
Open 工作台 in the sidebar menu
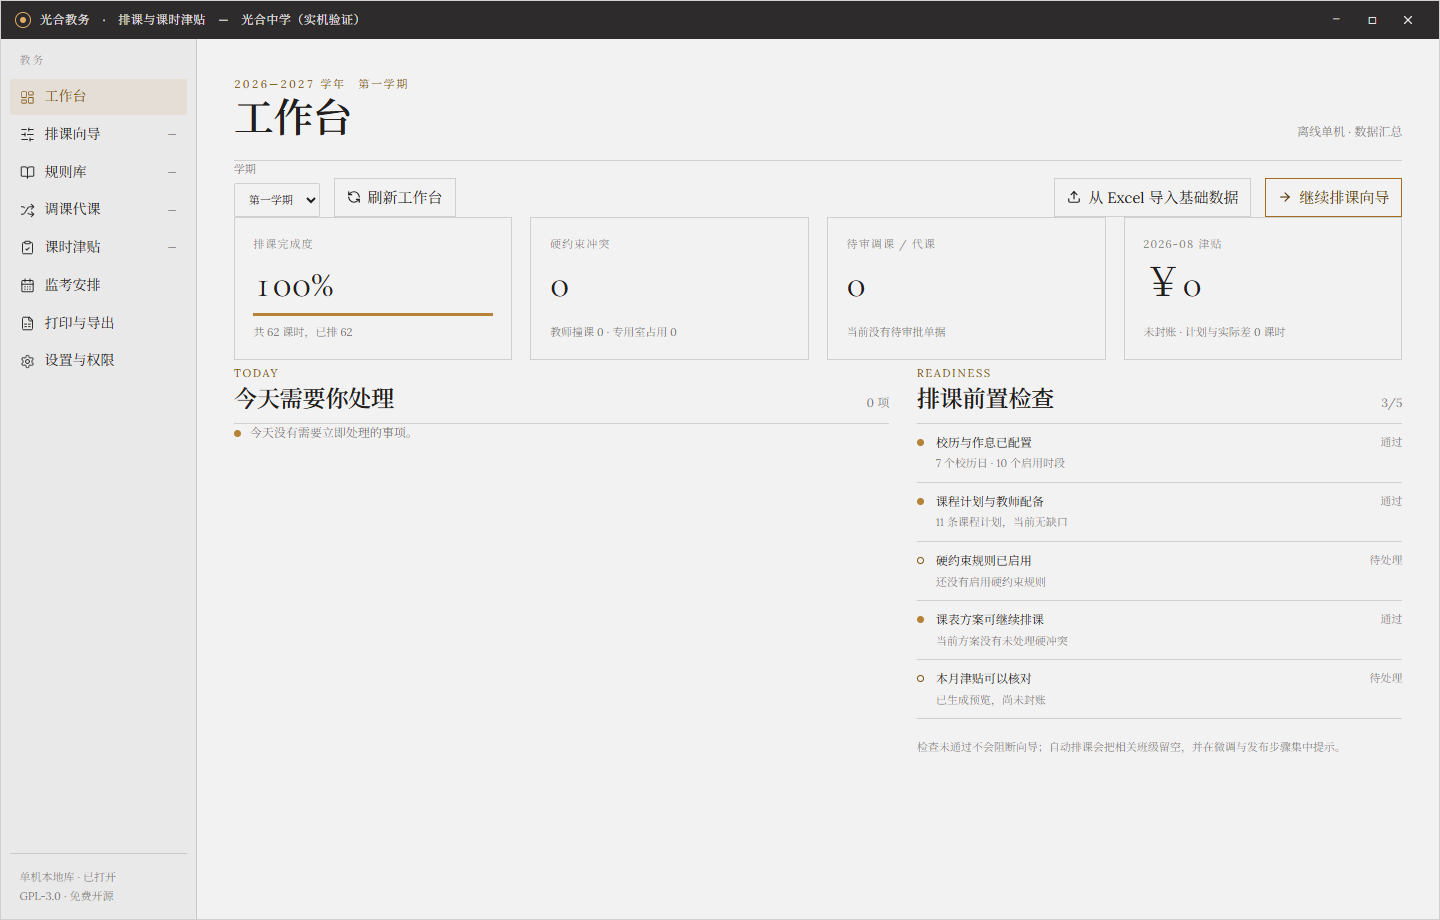point(98,96)
